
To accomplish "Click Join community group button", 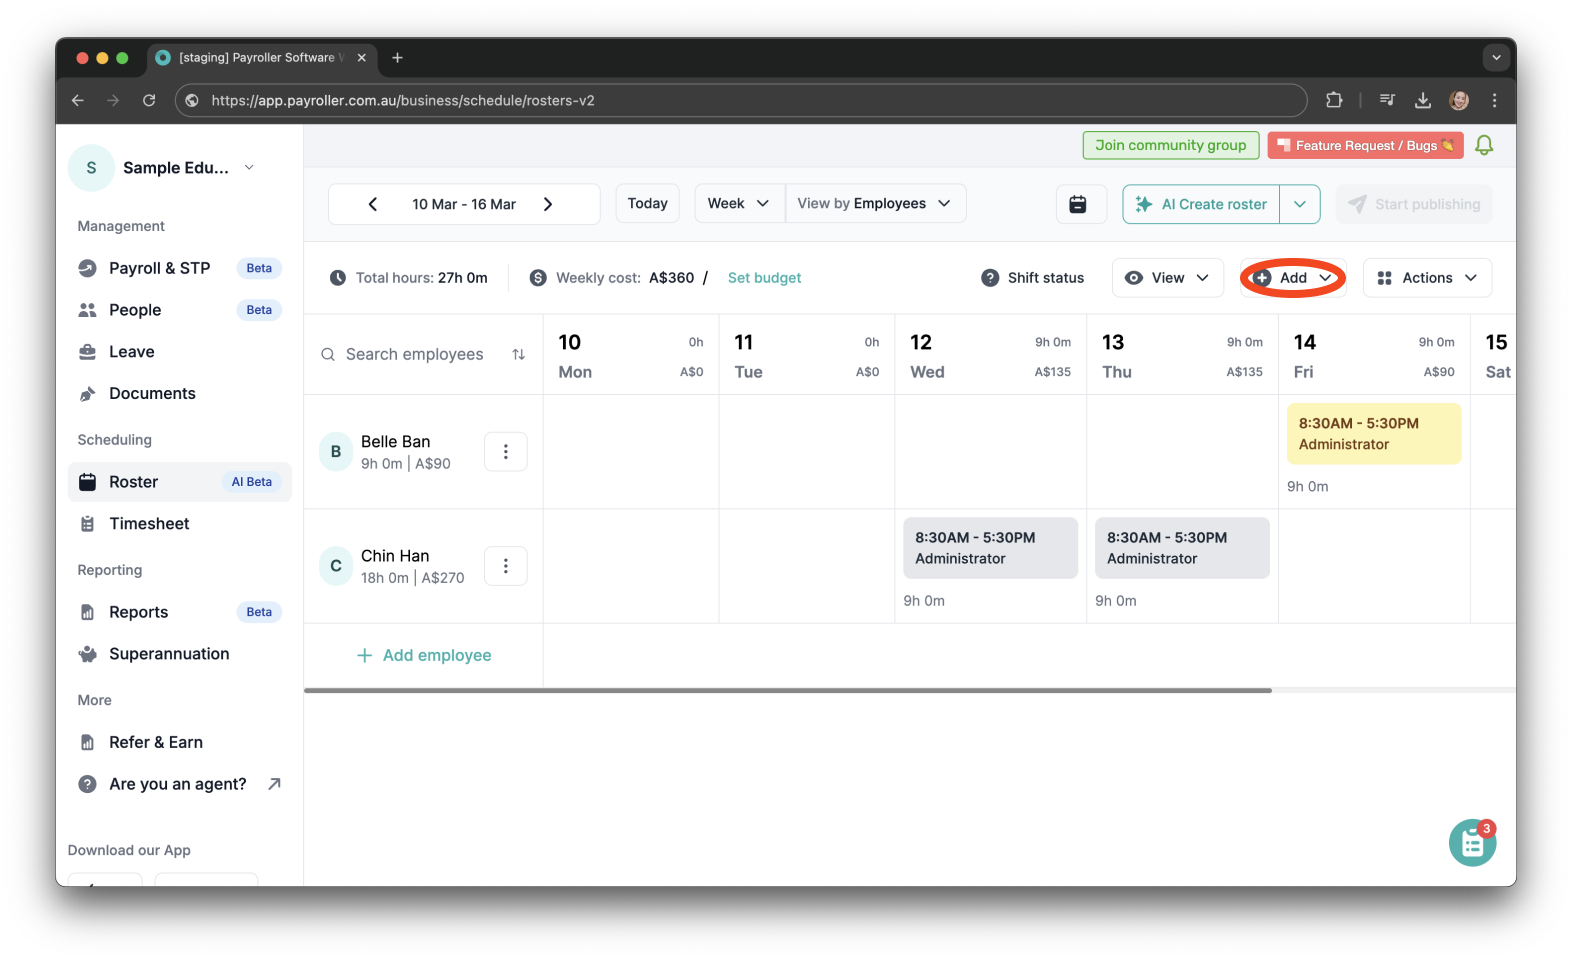I will [x=1171, y=145].
